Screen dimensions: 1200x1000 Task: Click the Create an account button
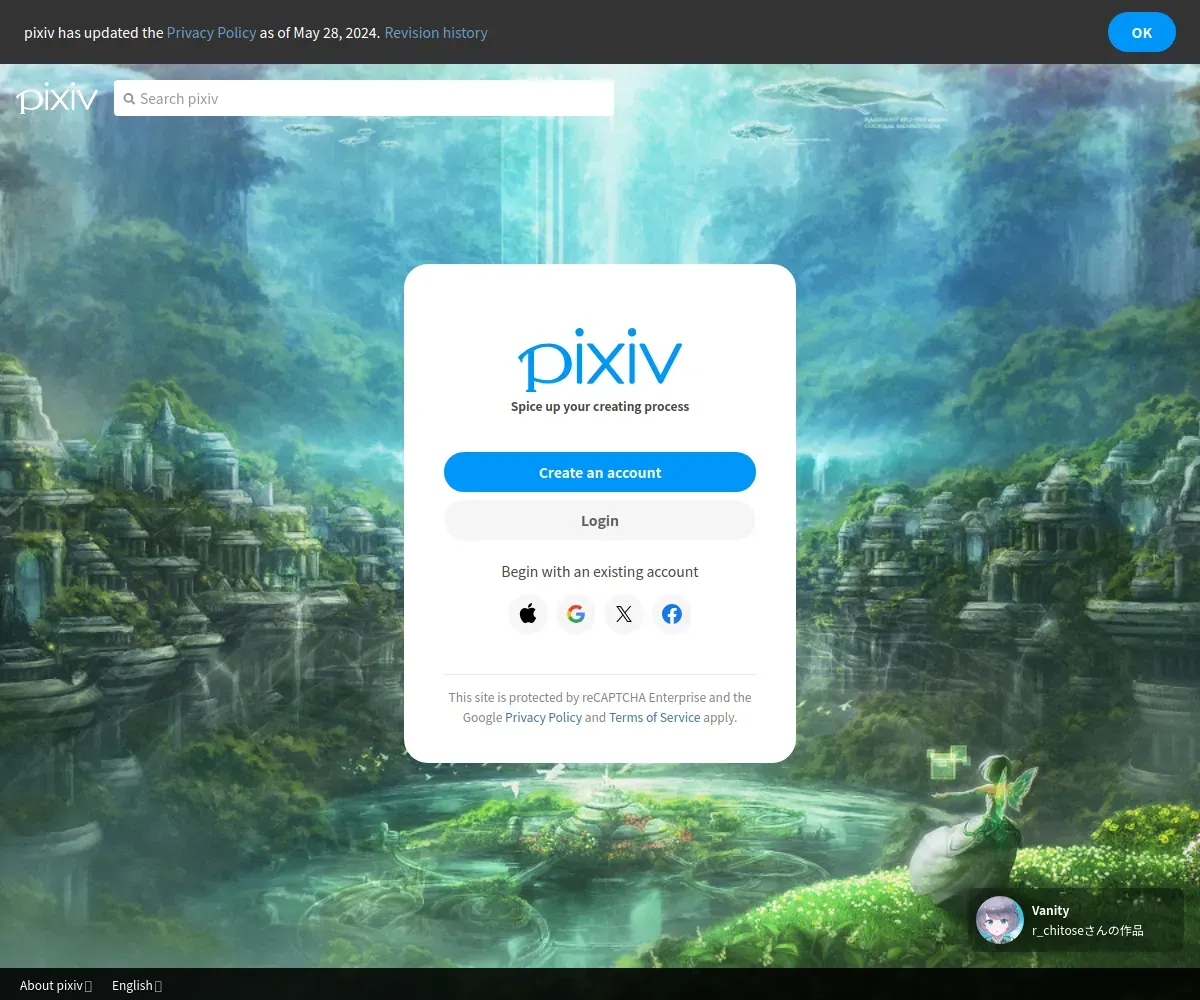(x=600, y=472)
